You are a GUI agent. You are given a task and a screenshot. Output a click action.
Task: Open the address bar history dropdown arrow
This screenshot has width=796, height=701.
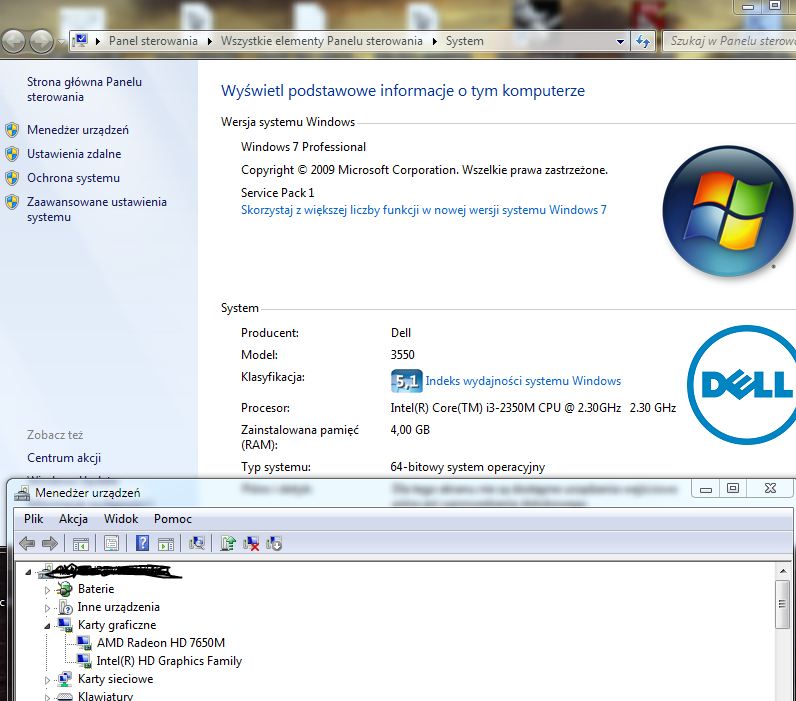pyautogui.click(x=620, y=42)
